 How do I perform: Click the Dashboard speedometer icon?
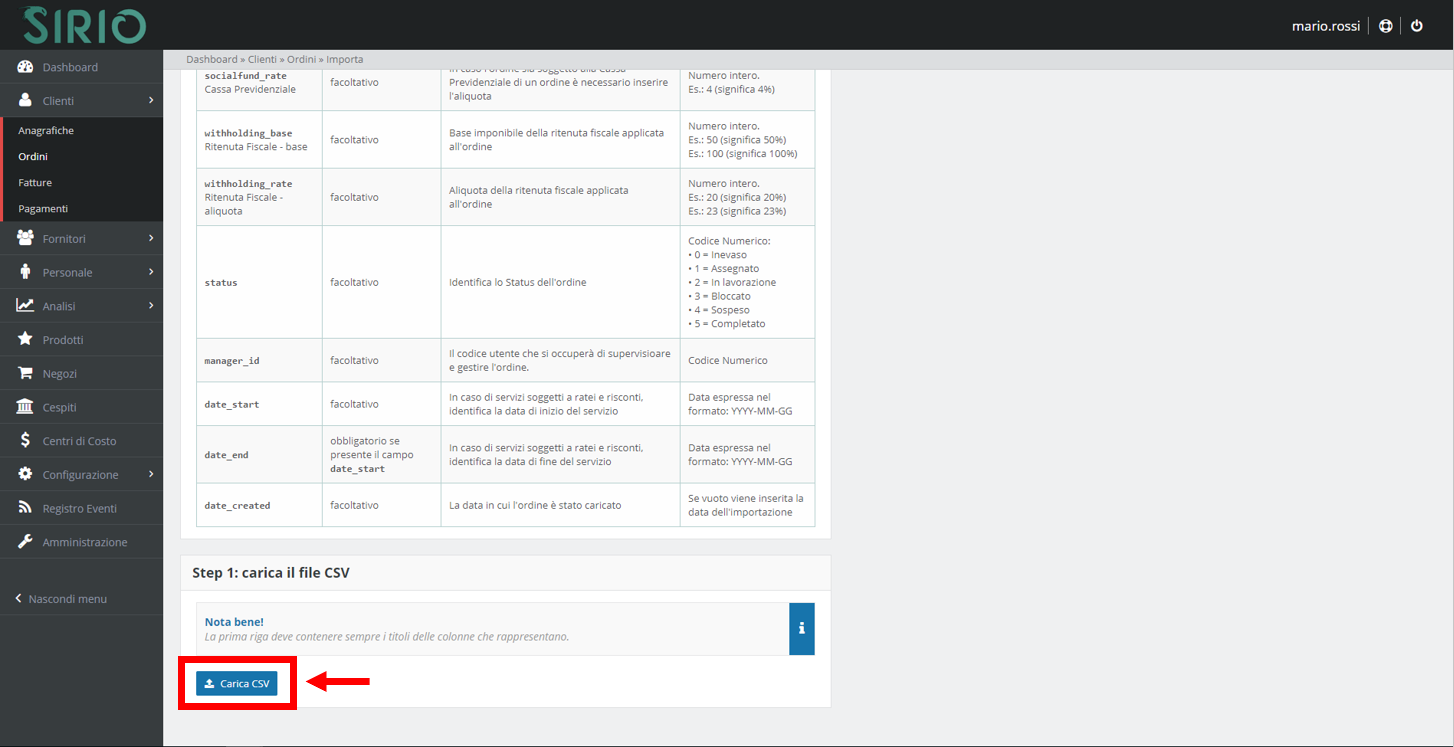tap(25, 67)
